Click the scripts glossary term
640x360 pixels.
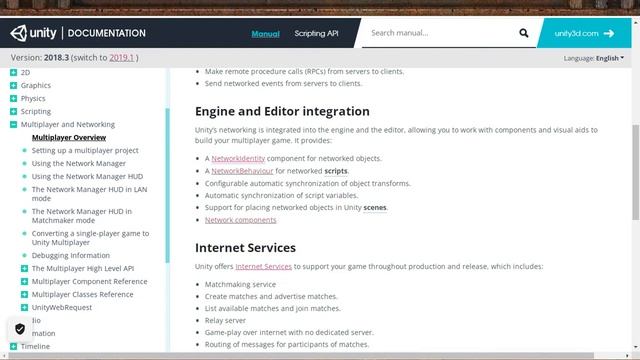(336, 171)
